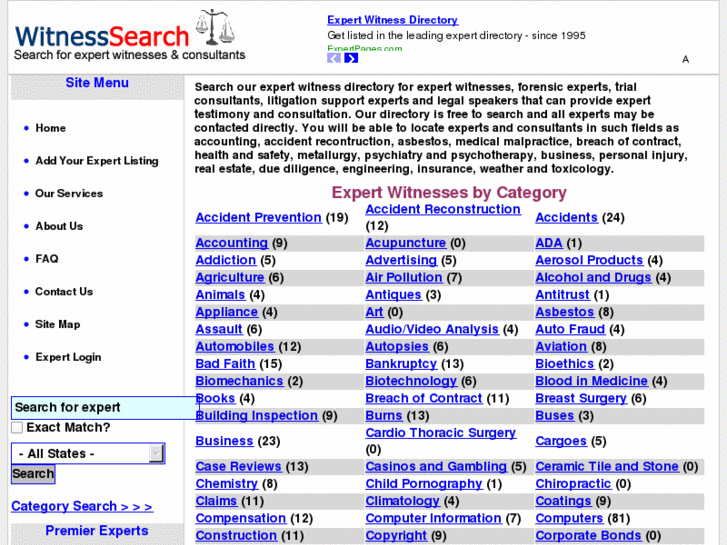Open Automobiles category link

235,346
